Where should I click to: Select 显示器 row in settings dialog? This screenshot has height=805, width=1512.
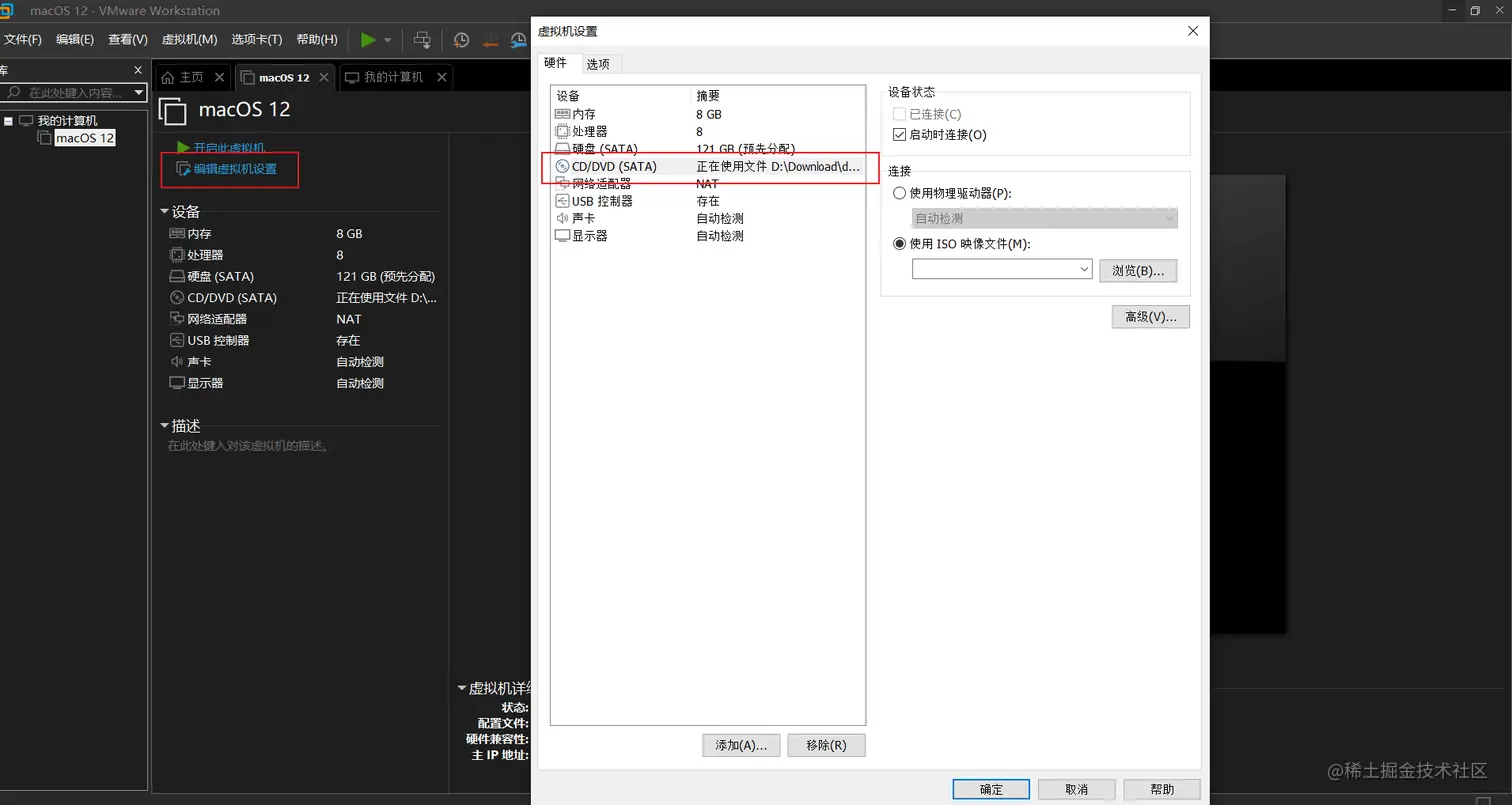pos(708,236)
